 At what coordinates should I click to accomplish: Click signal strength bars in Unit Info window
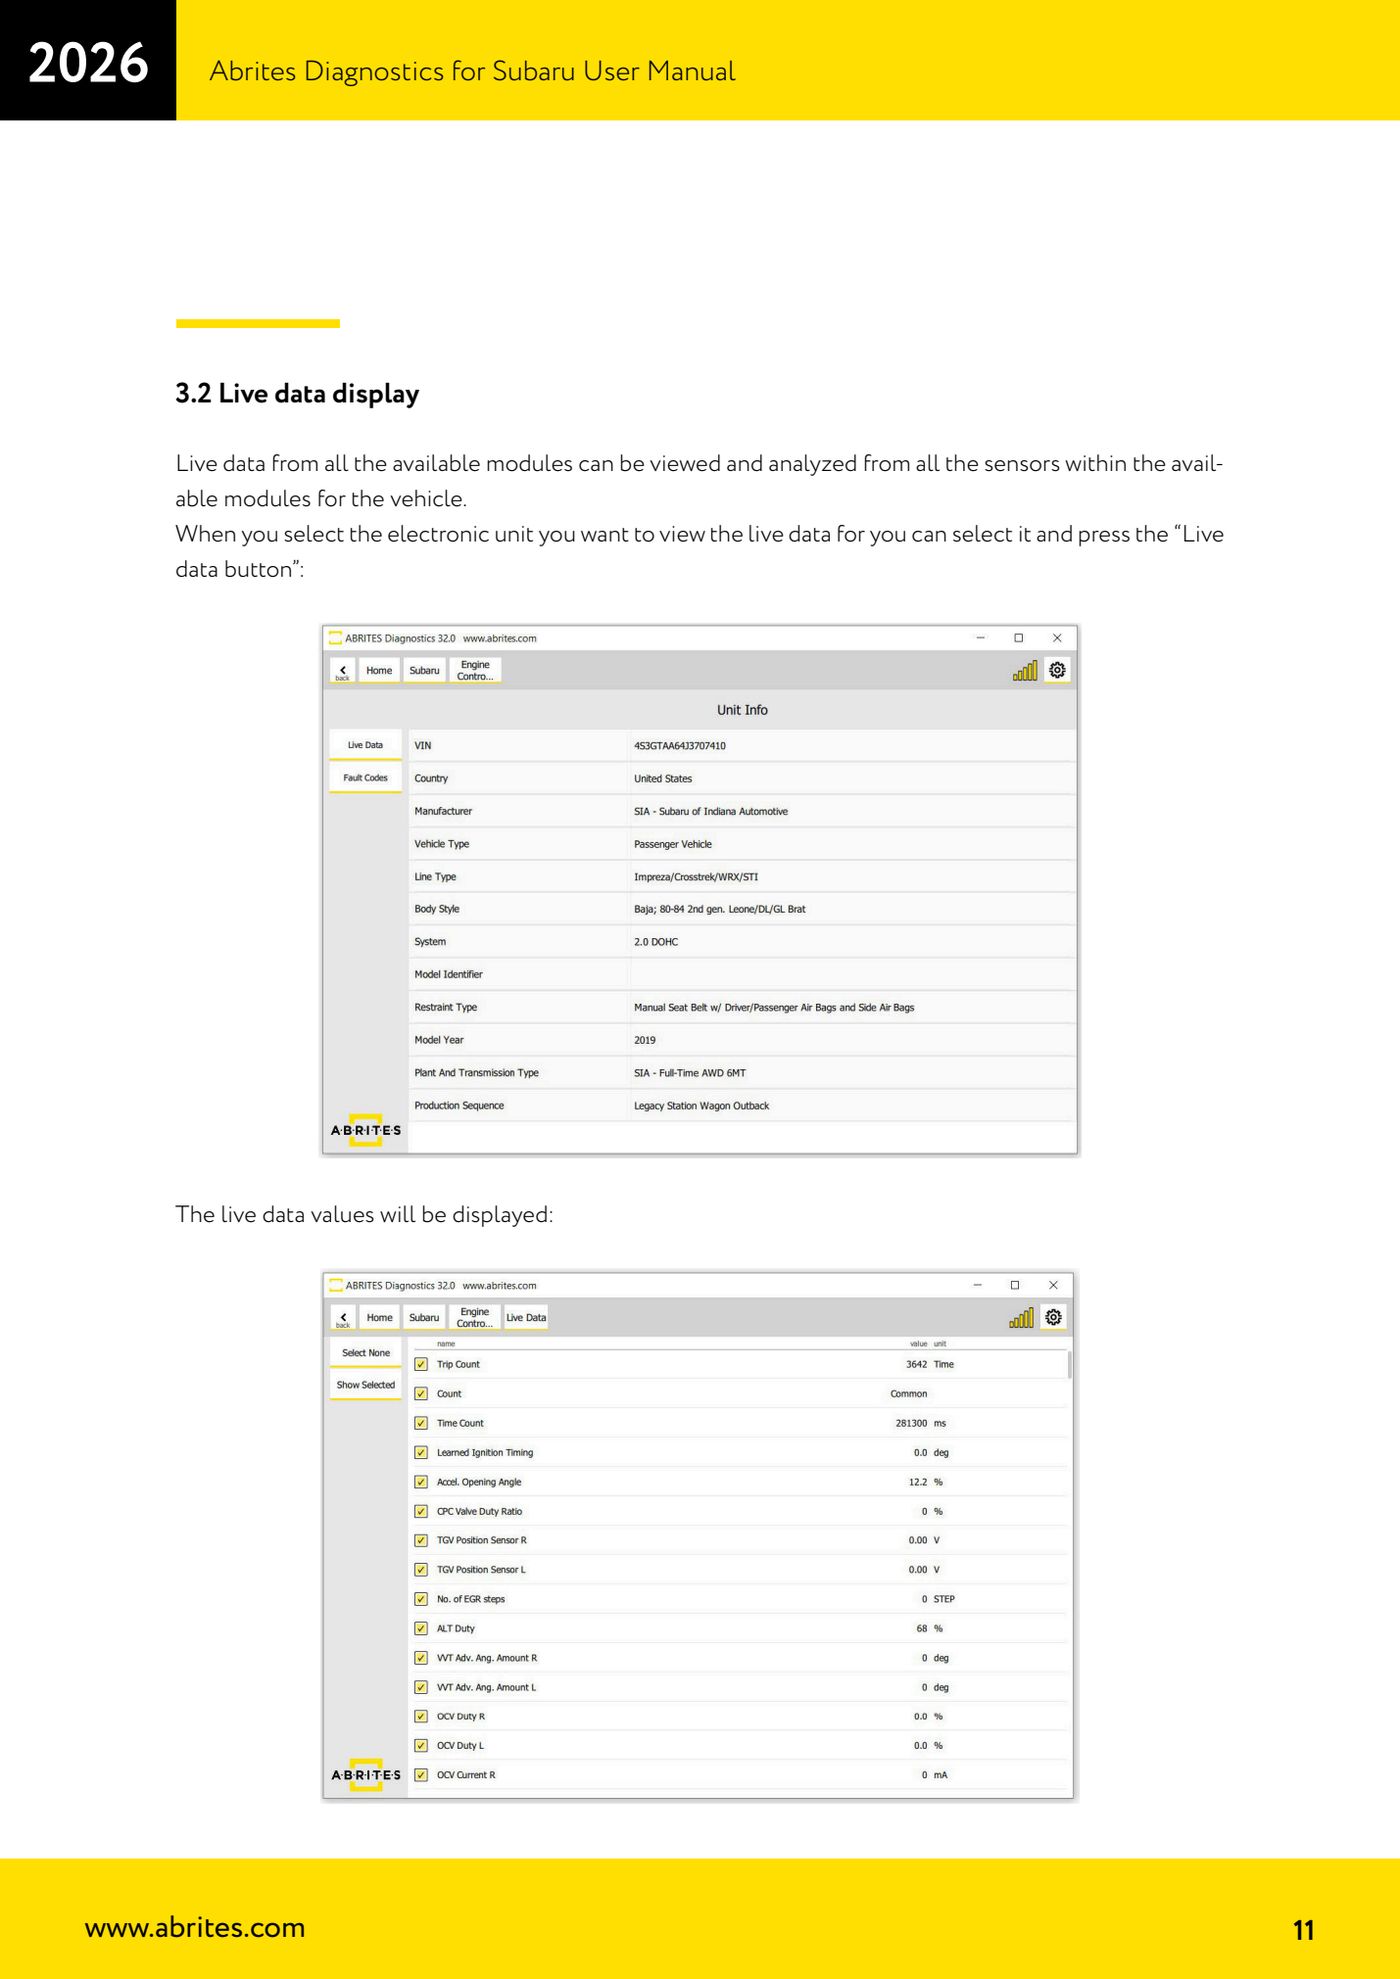(1024, 671)
